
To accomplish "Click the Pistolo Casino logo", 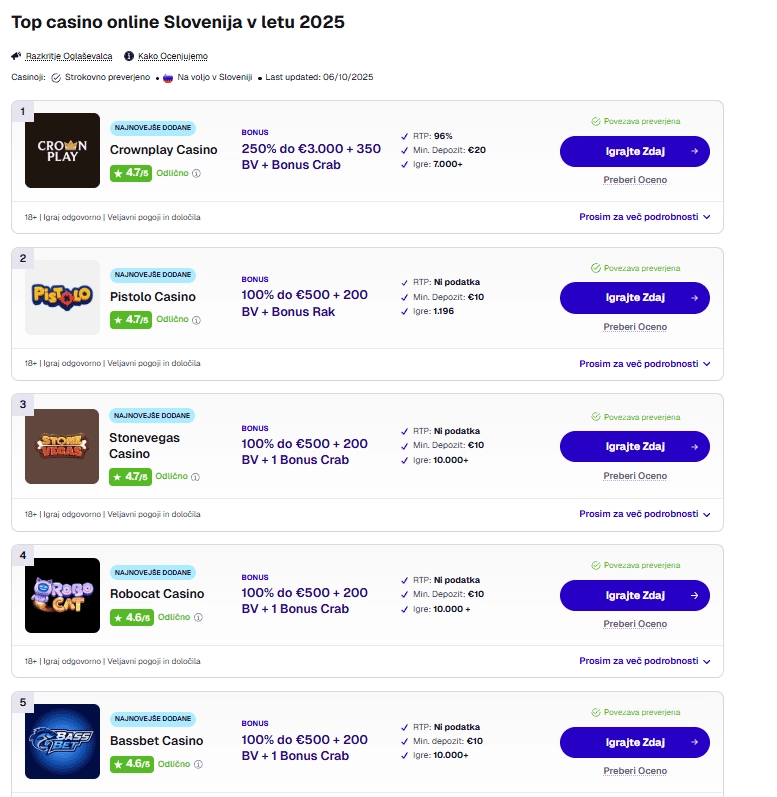I will [62, 297].
